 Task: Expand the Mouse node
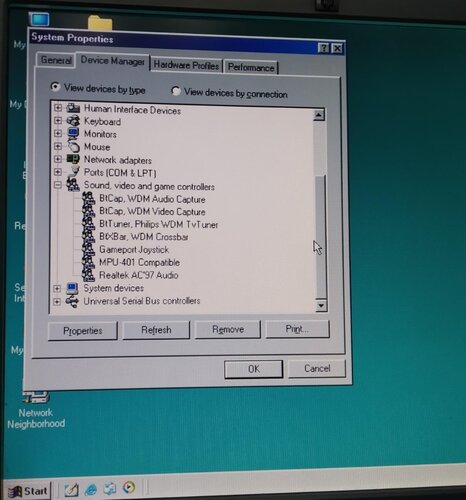click(x=58, y=146)
